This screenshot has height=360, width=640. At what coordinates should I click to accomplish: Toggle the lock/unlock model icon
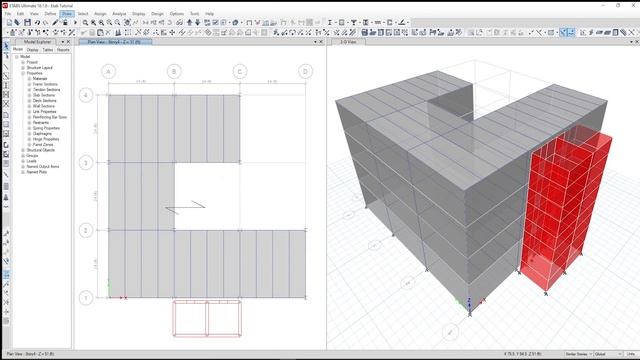coord(65,22)
